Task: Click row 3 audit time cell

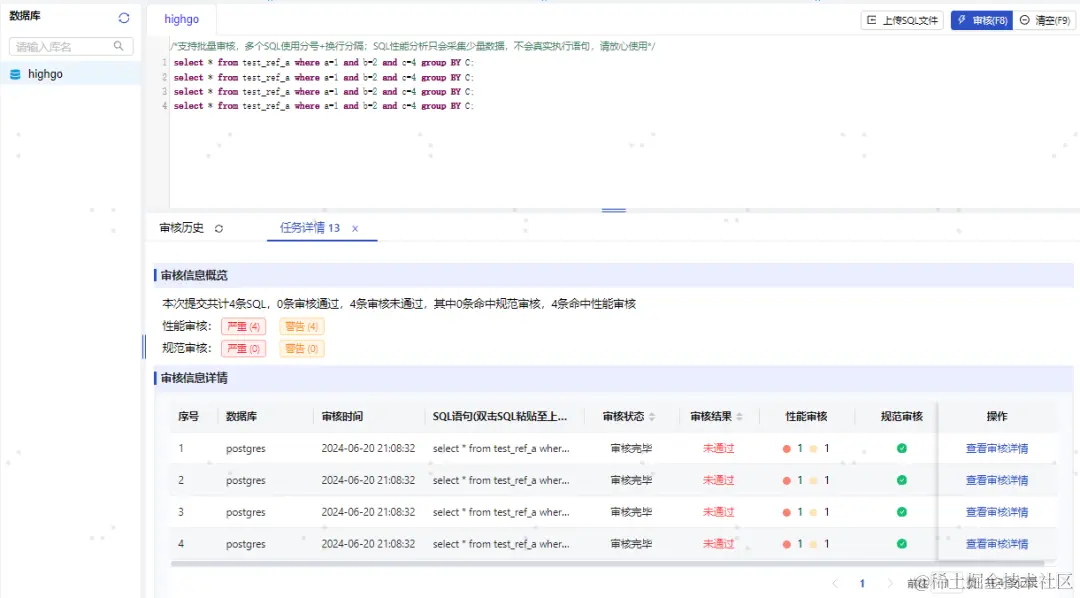Action: click(368, 512)
